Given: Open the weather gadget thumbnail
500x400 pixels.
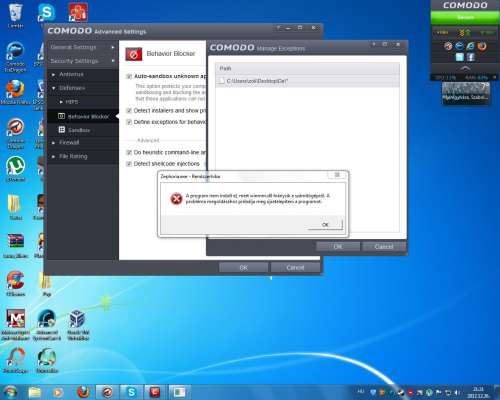Looking at the screenshot, I should pos(466,93).
